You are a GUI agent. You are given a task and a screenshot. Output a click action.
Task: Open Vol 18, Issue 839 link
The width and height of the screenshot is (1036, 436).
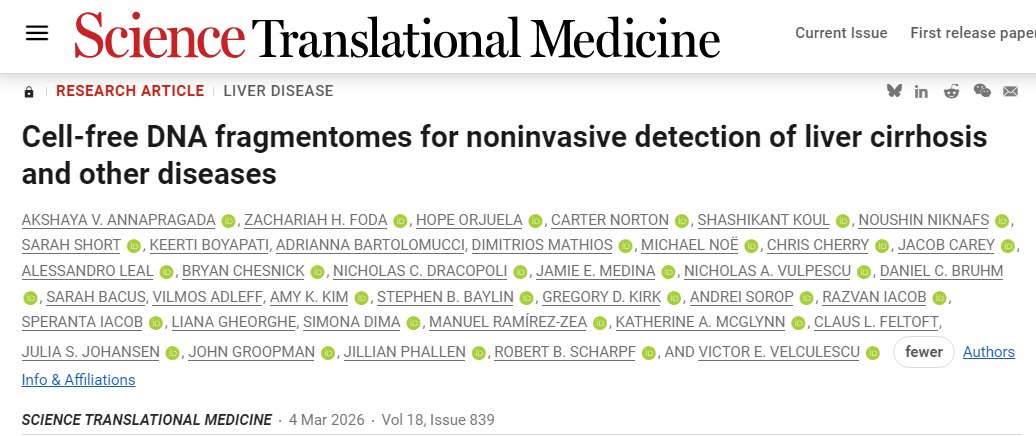[438, 420]
